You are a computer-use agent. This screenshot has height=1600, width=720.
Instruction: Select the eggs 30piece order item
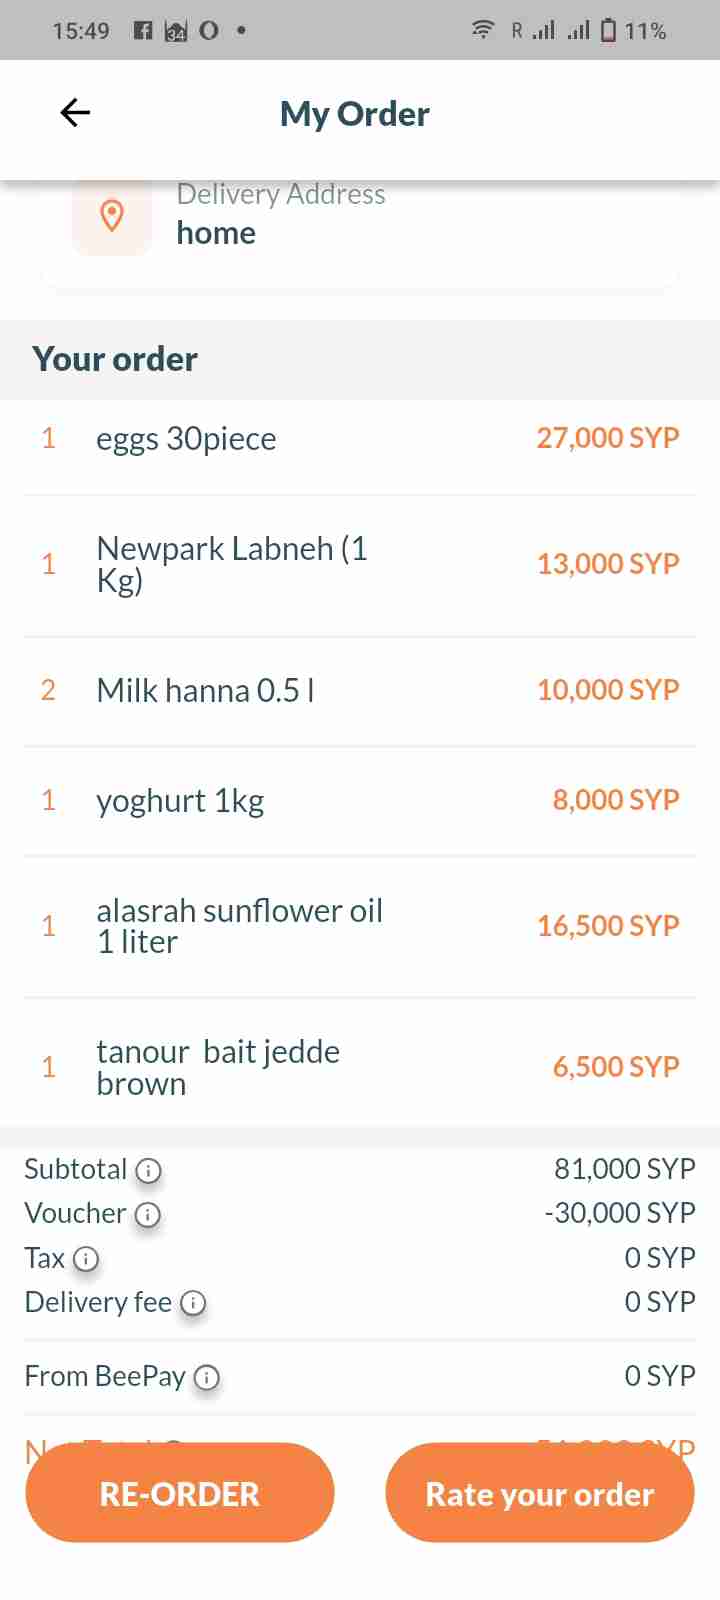[186, 439]
